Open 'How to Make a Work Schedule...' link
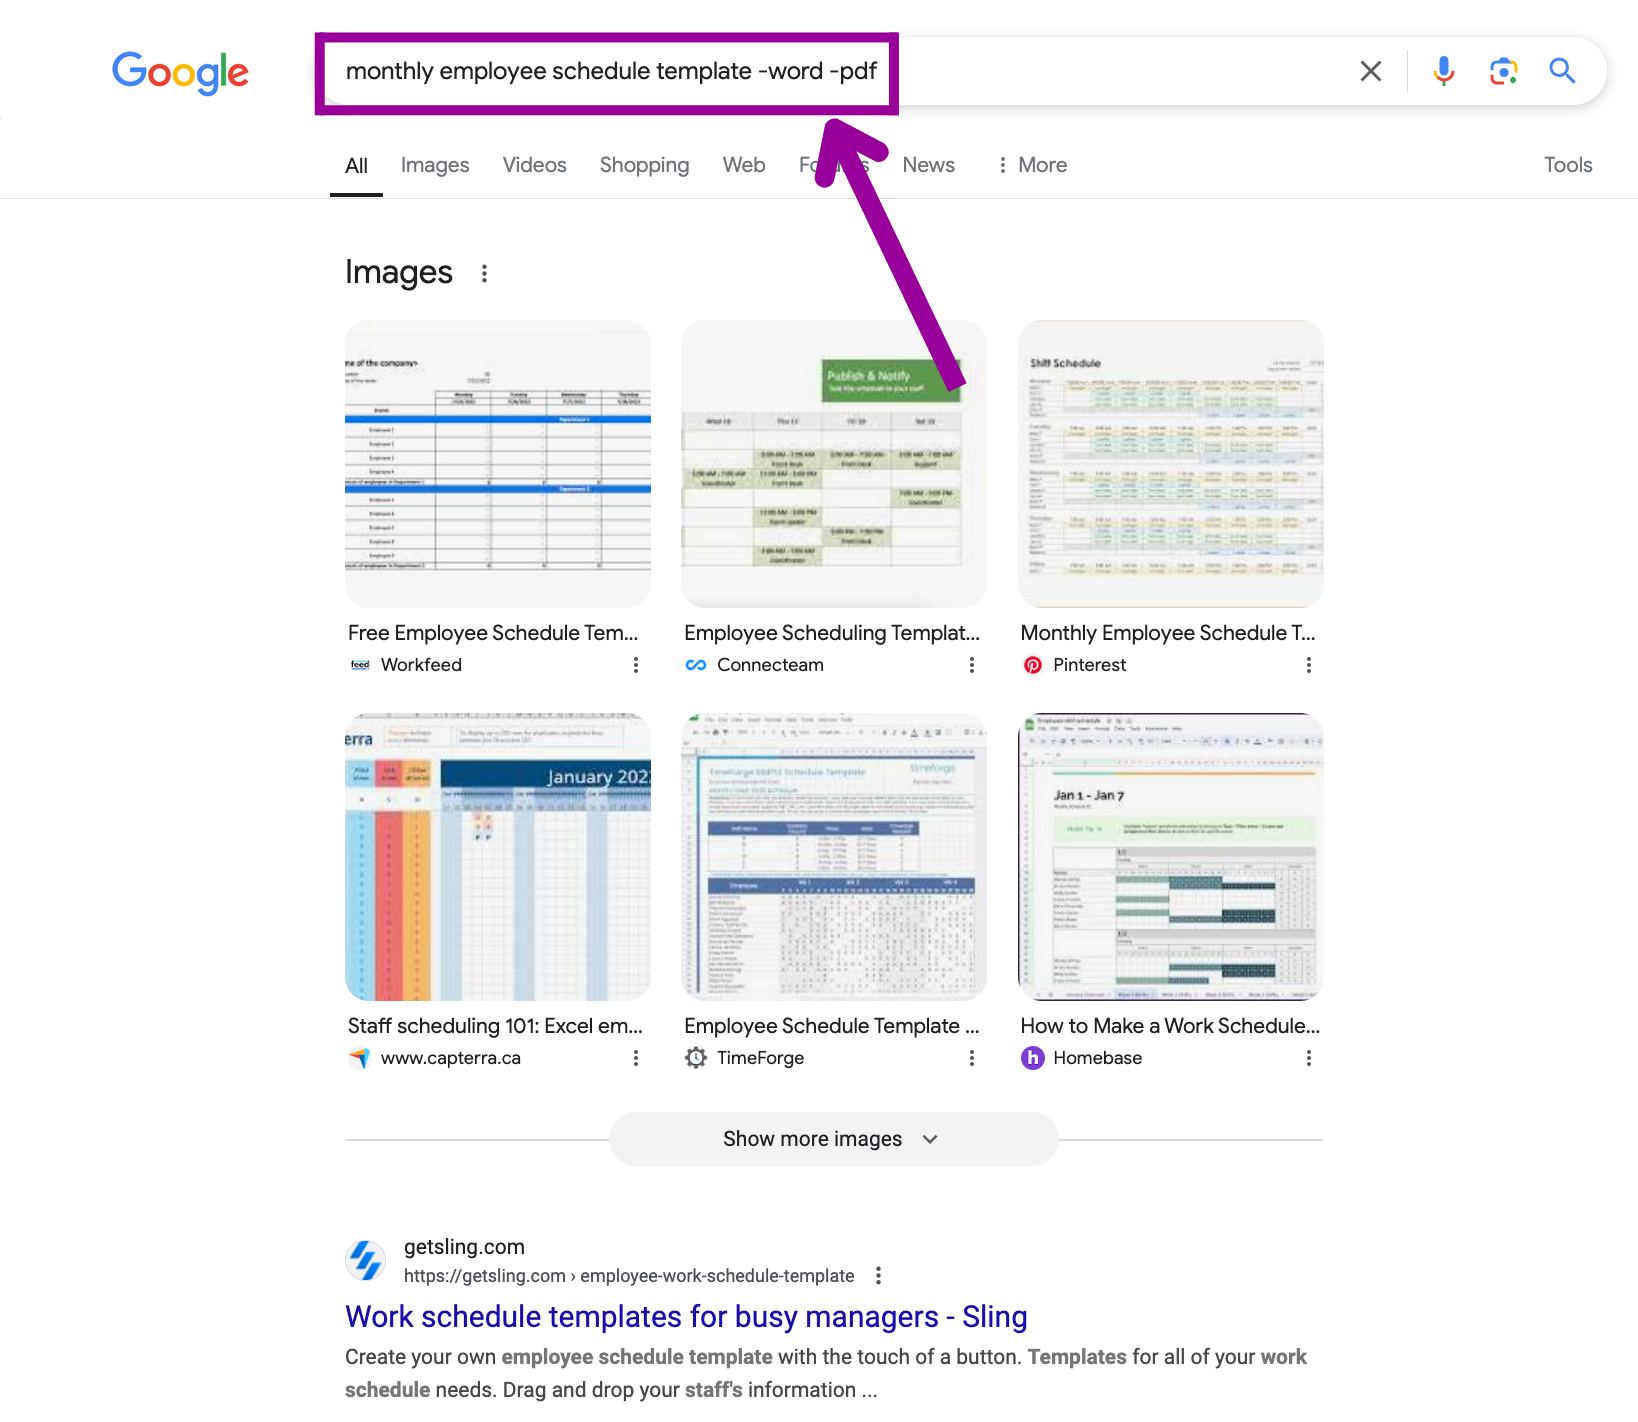This screenshot has width=1638, height=1422. (x=1170, y=1026)
